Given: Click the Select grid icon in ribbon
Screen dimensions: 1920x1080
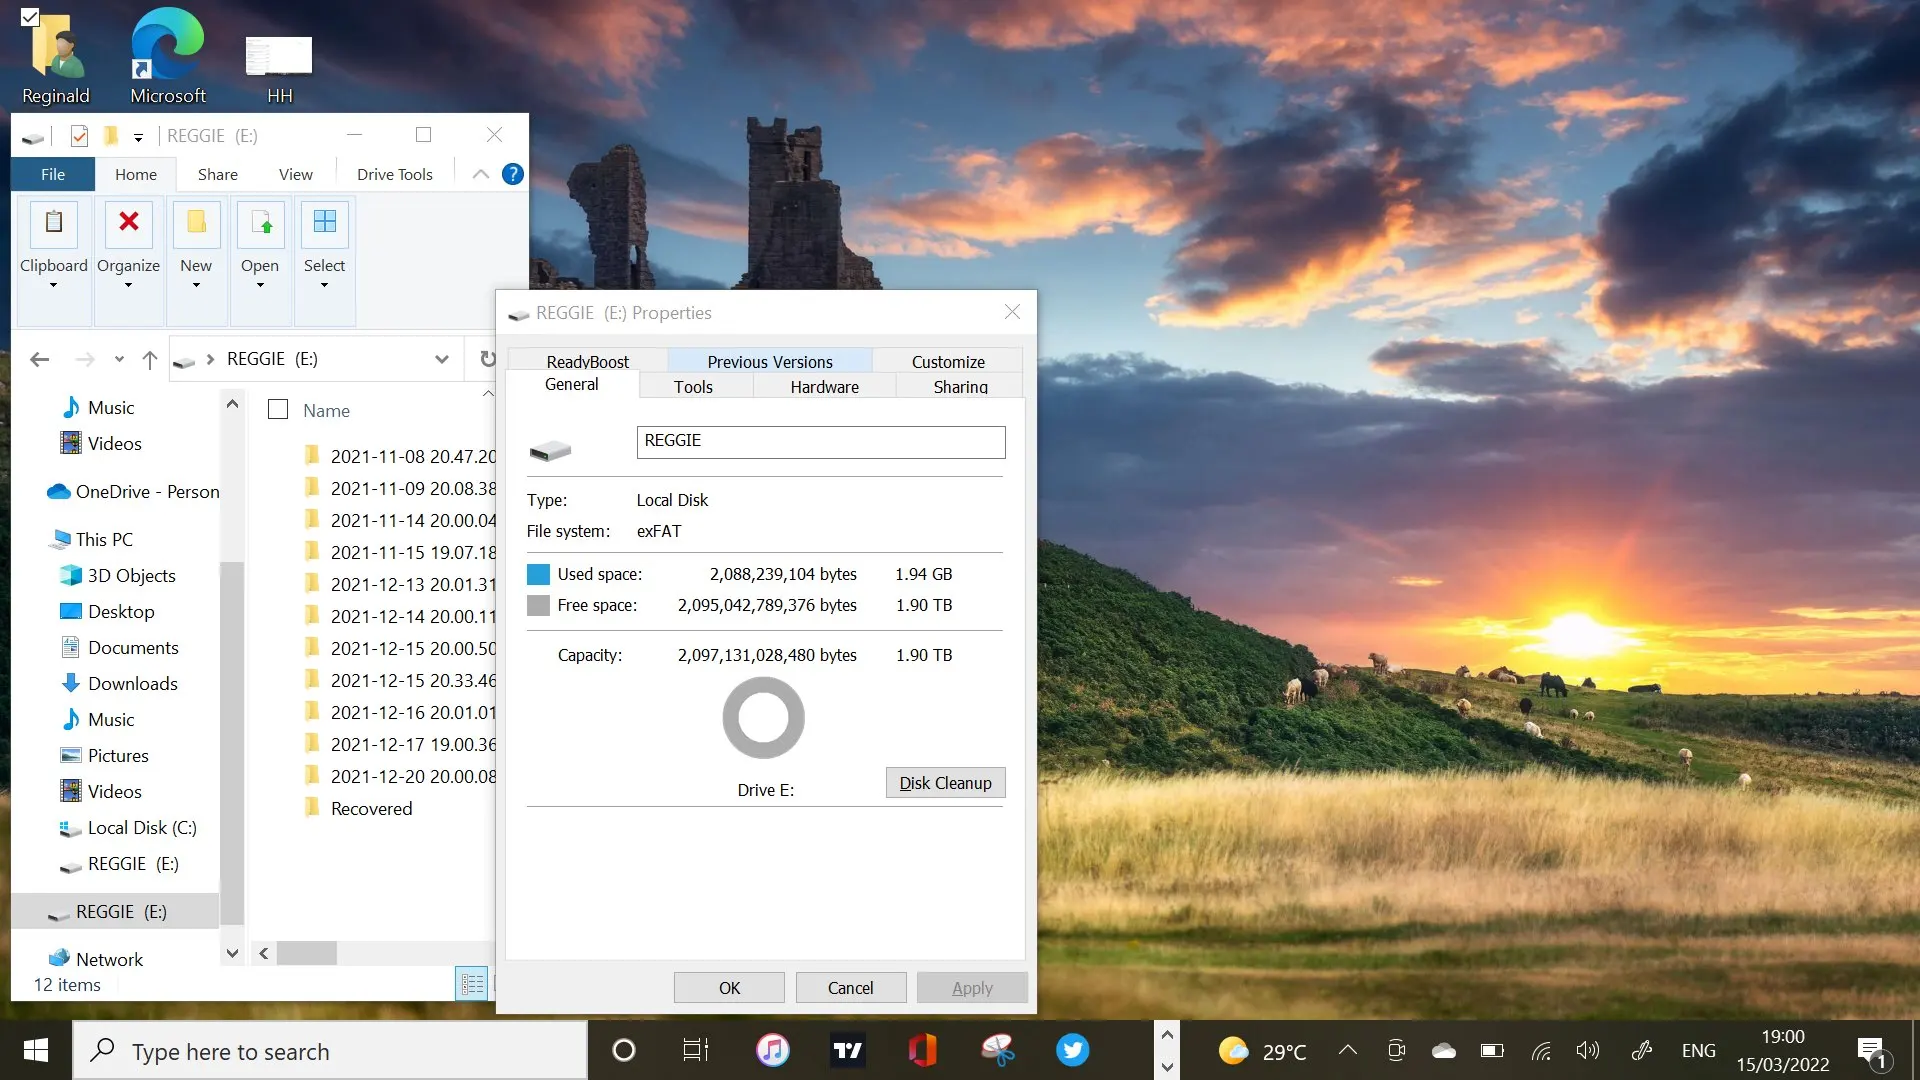Looking at the screenshot, I should tap(324, 223).
